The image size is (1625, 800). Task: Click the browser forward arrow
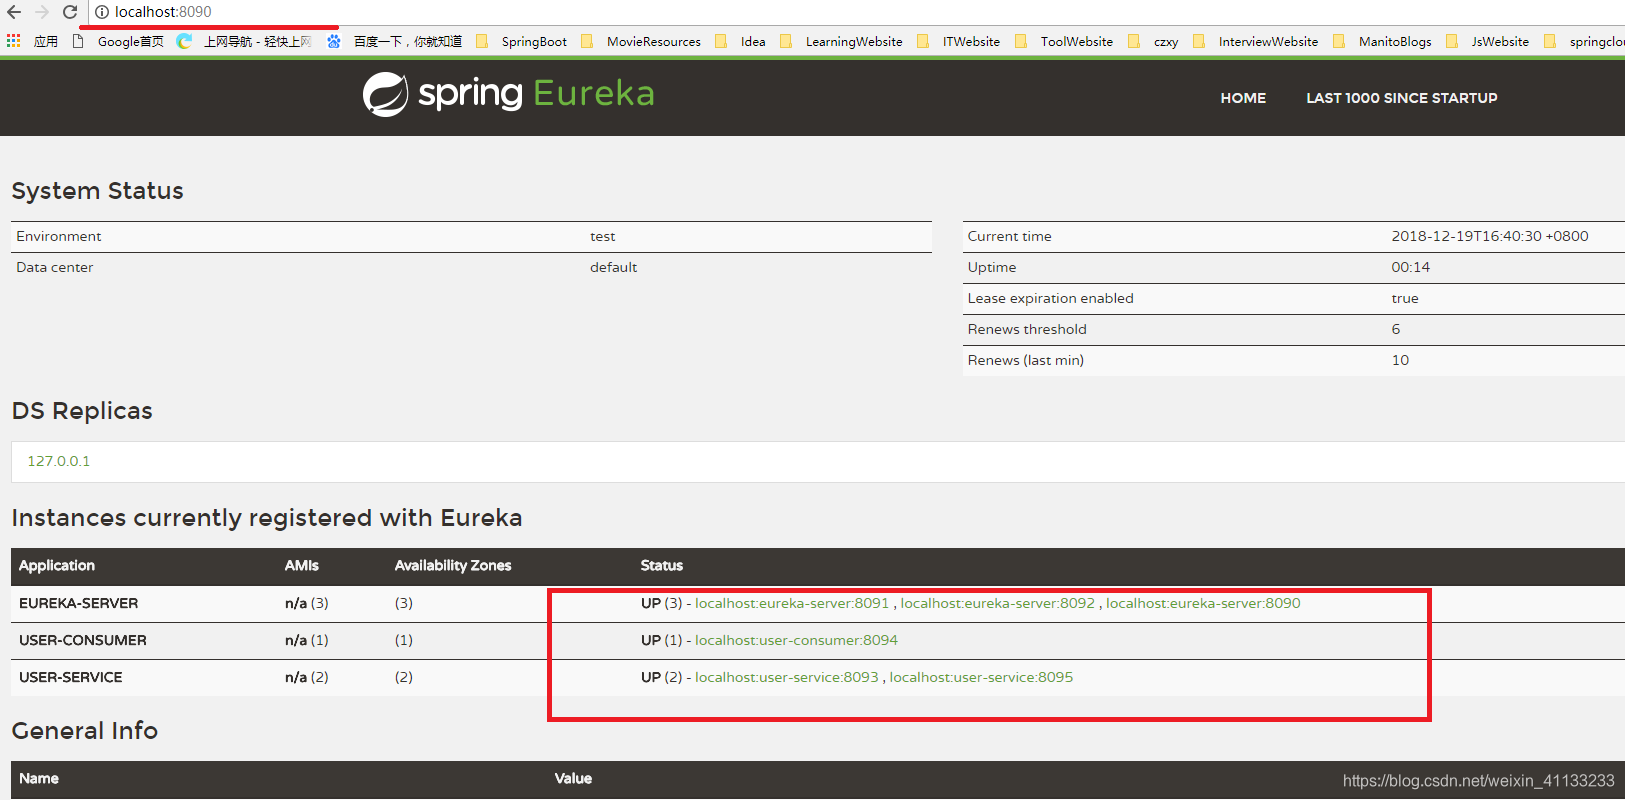pyautogui.click(x=42, y=12)
